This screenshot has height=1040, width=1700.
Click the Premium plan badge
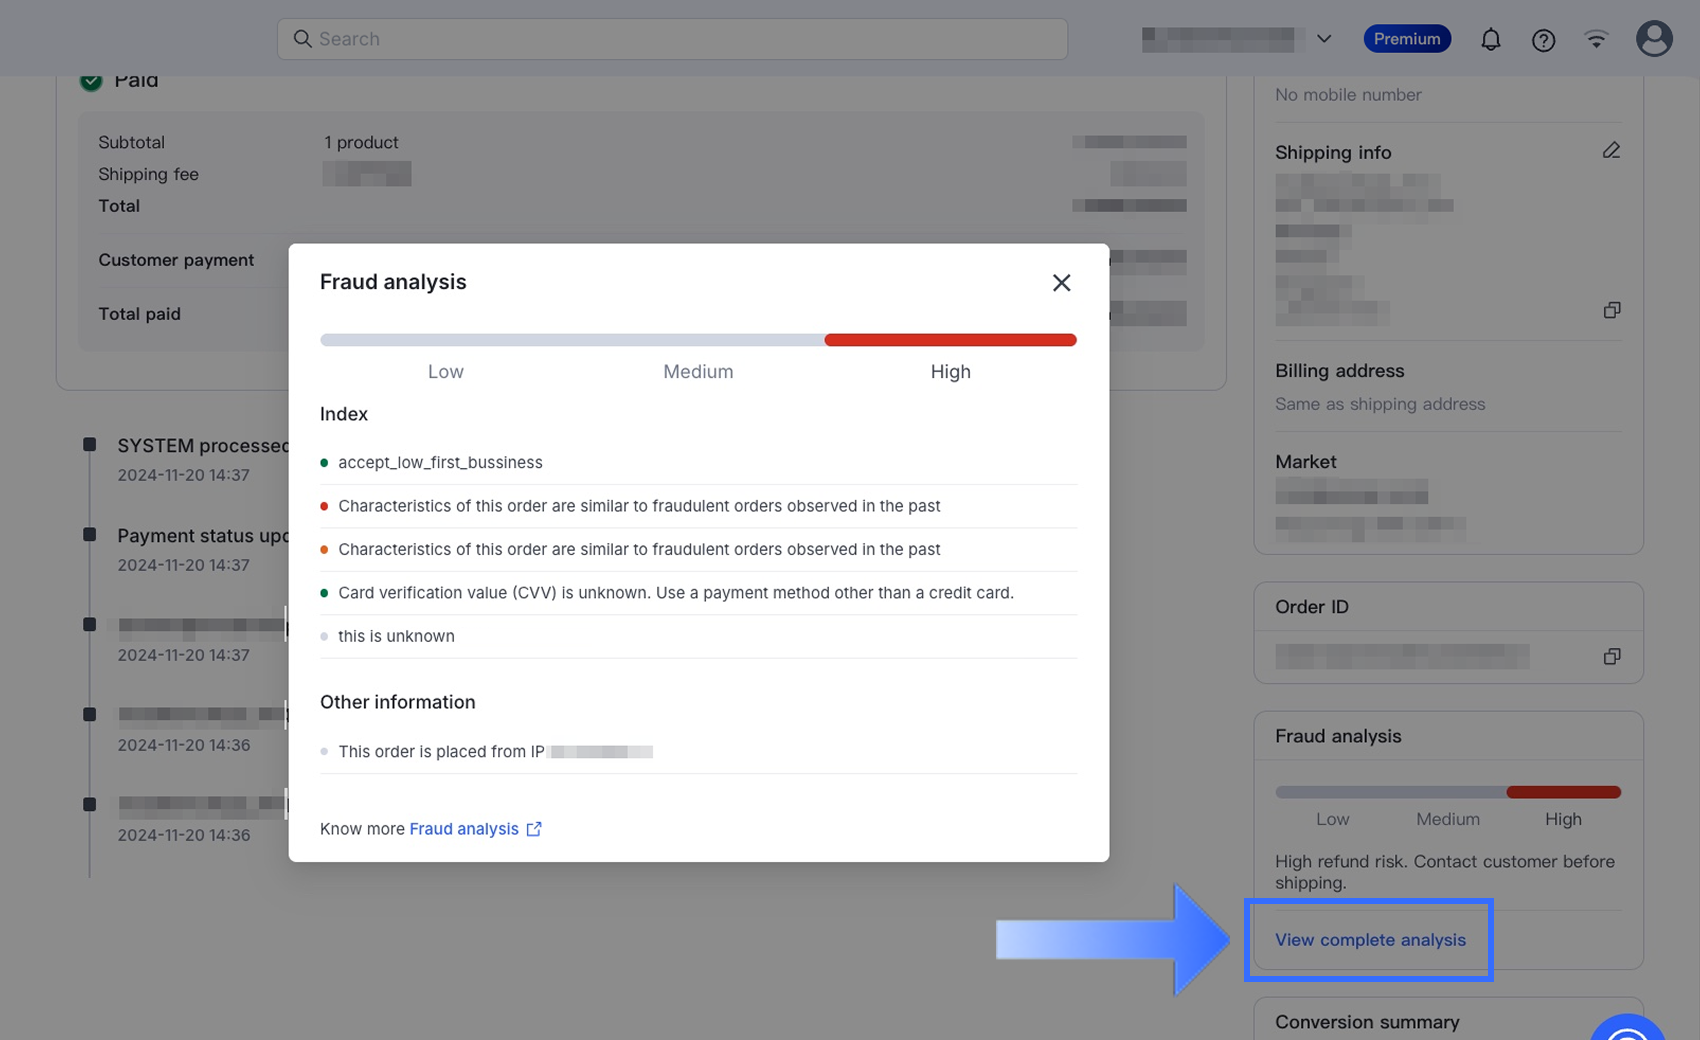click(x=1406, y=39)
